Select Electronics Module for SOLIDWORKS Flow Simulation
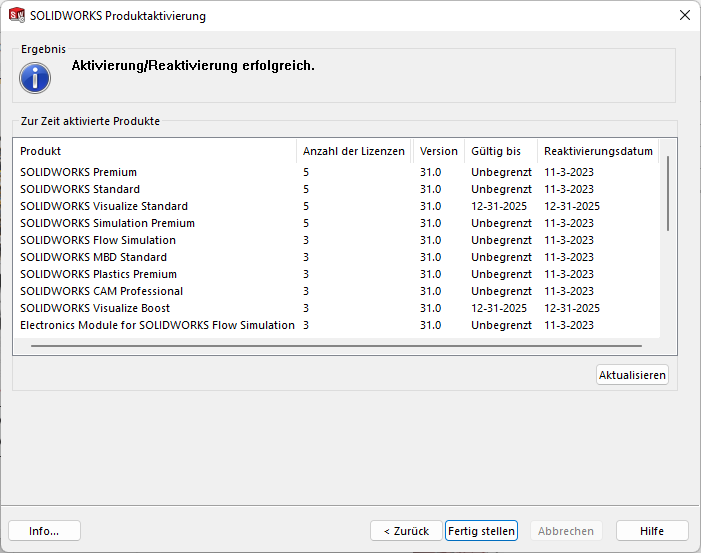The width and height of the screenshot is (701, 553). [x=157, y=325]
